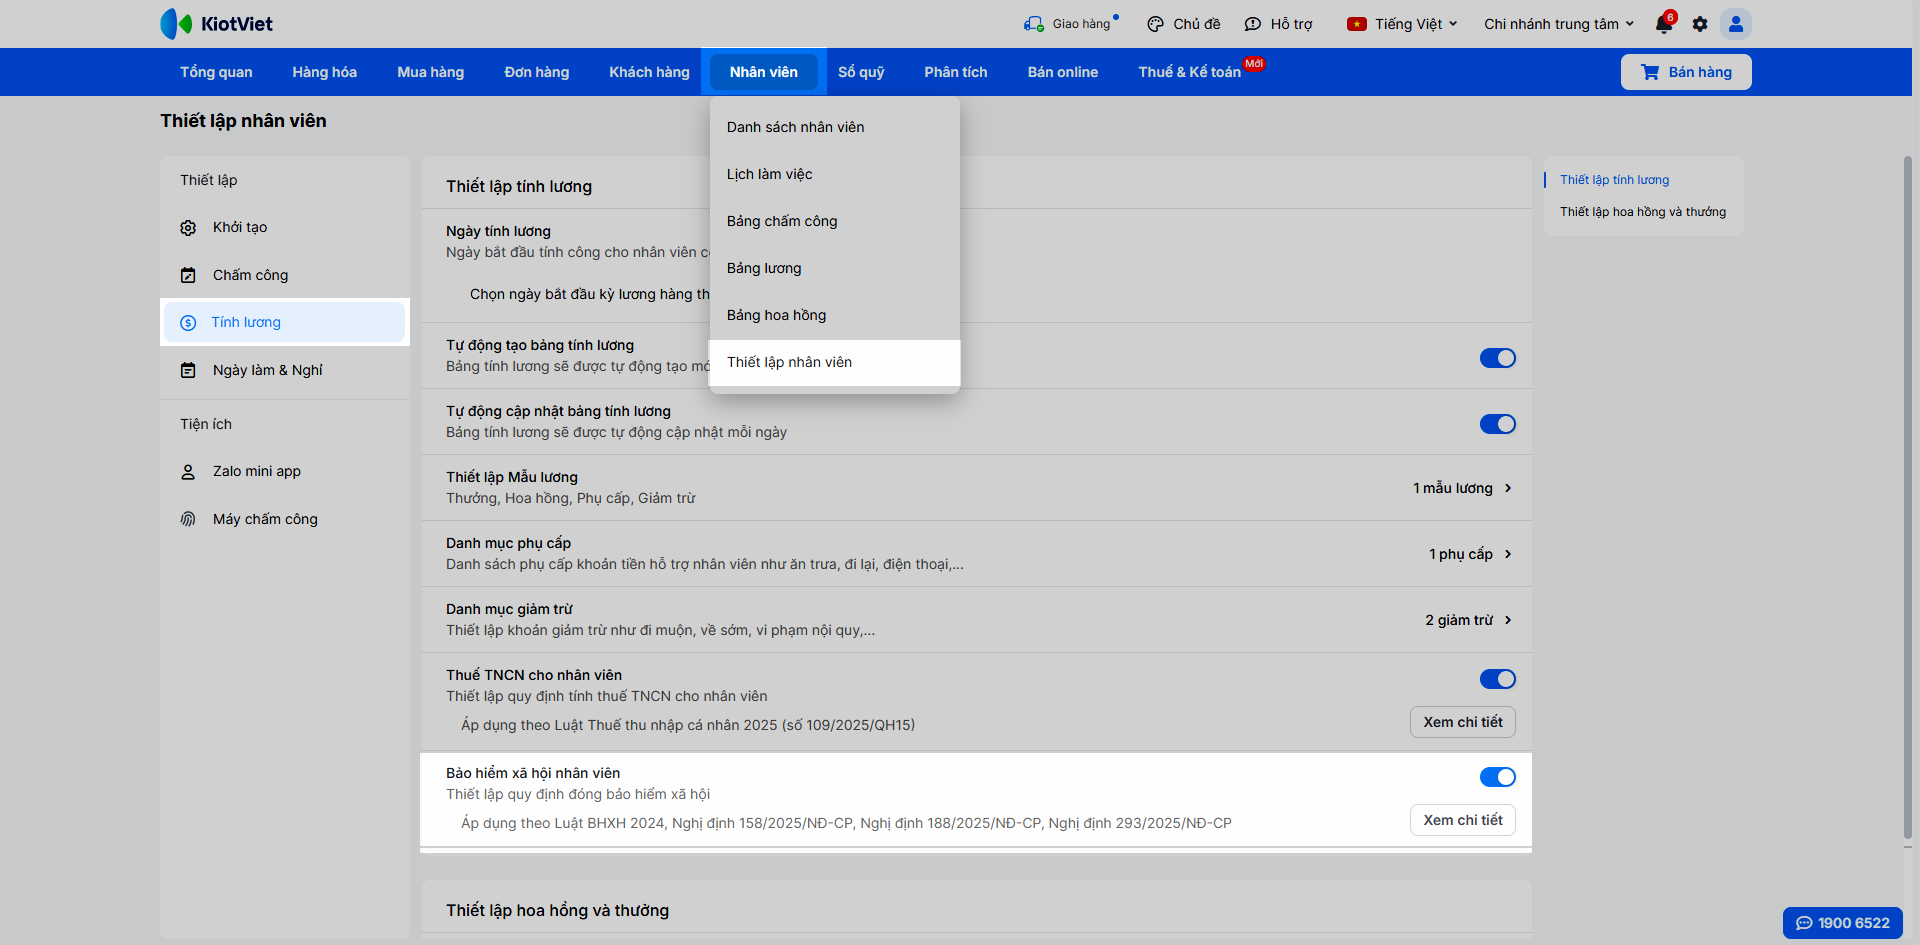Open the Danh mục giảm trừ row
This screenshot has width=1920, height=945.
click(x=977, y=620)
